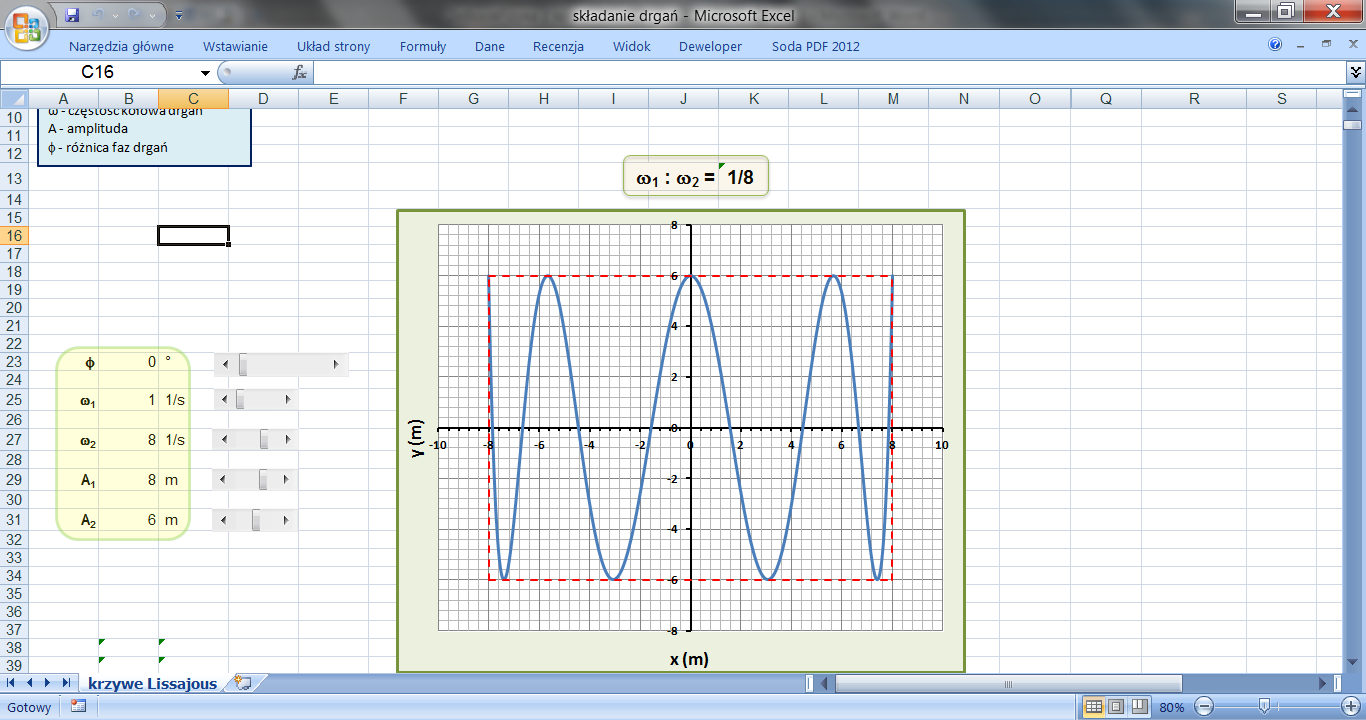
Task: Click the ω1 scrollbar thumb
Action: click(x=240, y=400)
